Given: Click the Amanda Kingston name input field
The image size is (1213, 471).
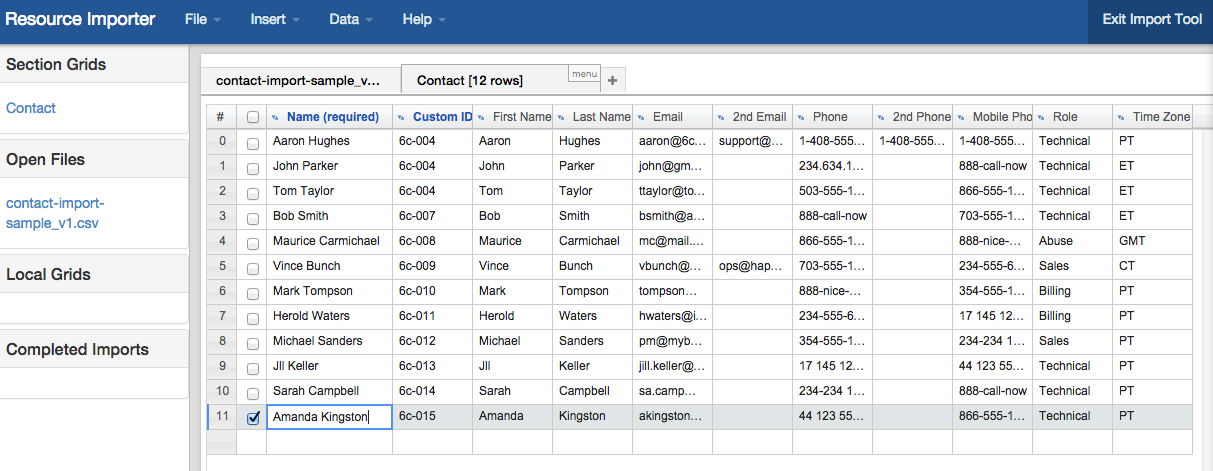Looking at the screenshot, I should pos(329,417).
